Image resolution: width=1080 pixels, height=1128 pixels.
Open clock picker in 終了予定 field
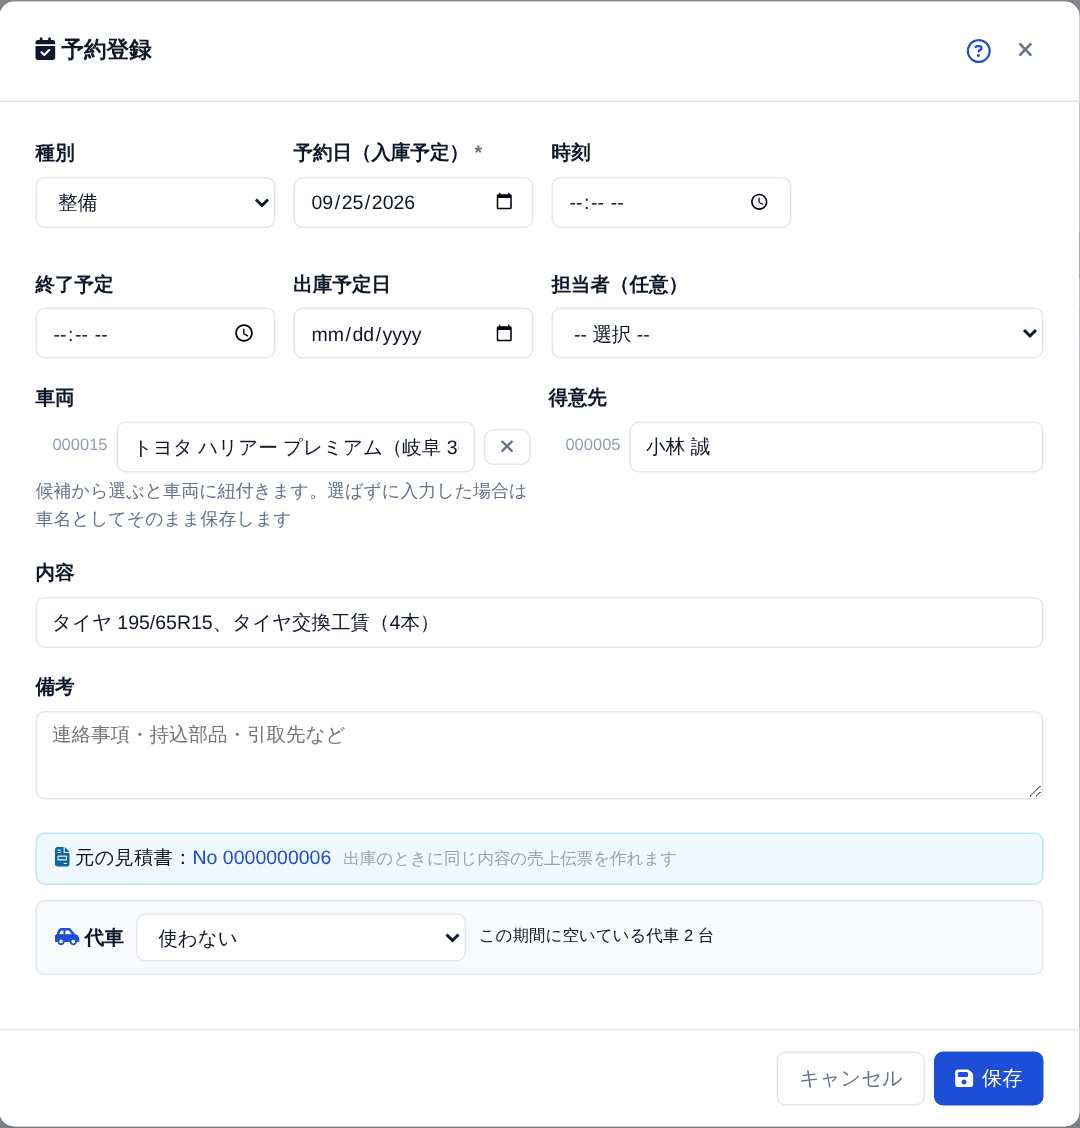tap(244, 333)
